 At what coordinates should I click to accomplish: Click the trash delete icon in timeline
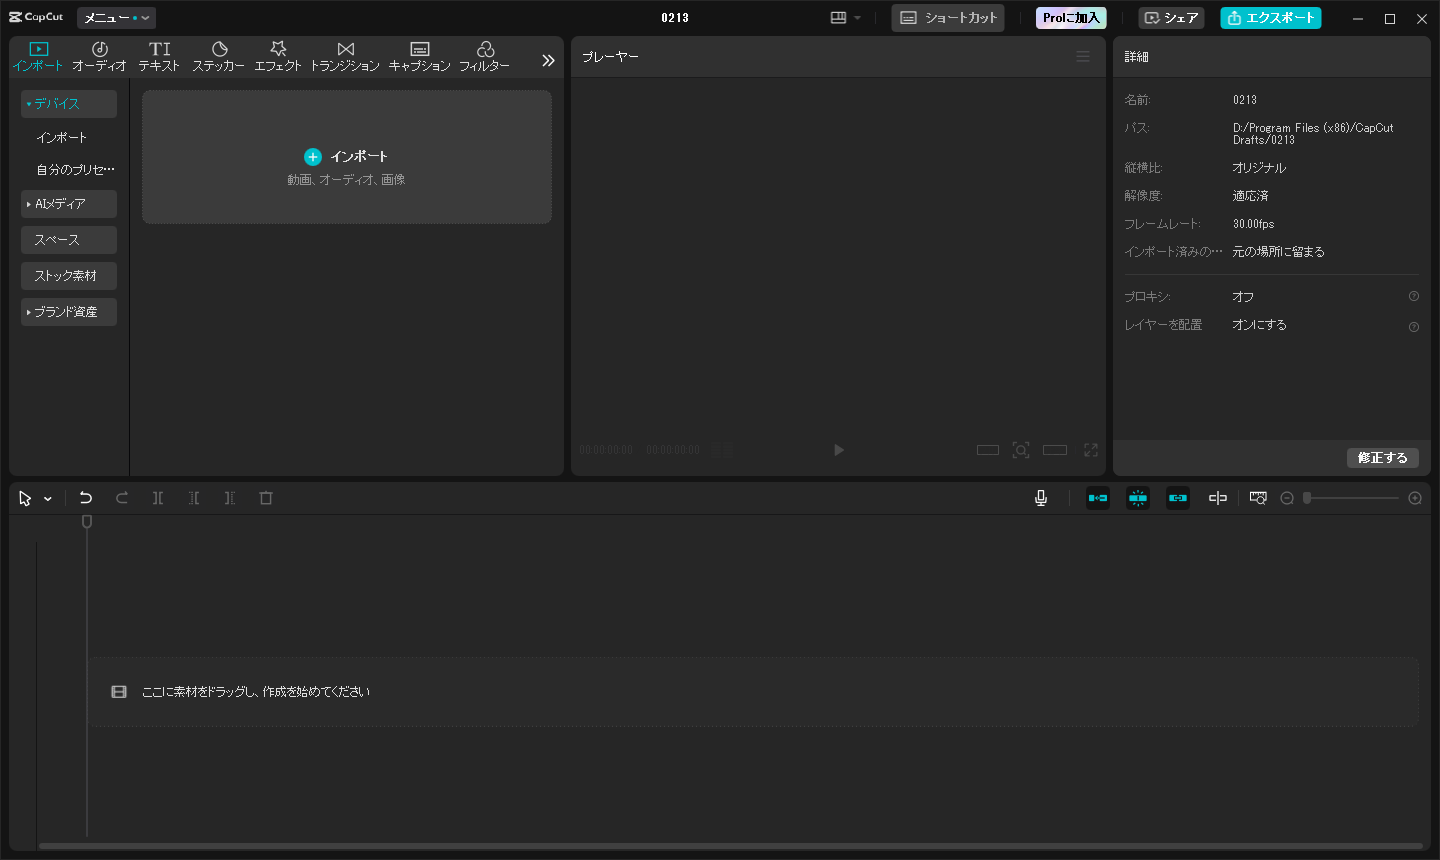tap(266, 498)
